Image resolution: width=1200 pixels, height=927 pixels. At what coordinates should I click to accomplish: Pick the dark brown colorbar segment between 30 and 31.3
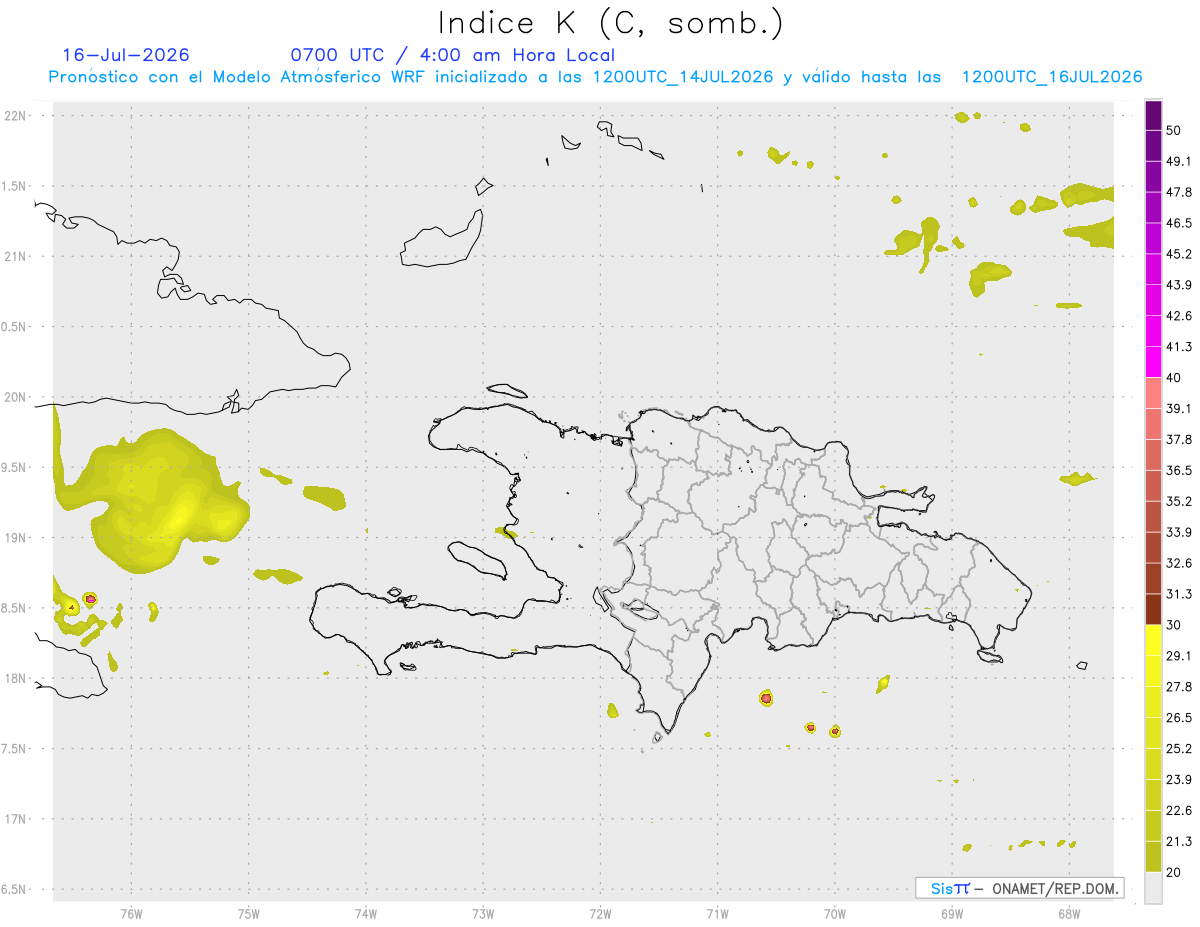(x=1153, y=609)
